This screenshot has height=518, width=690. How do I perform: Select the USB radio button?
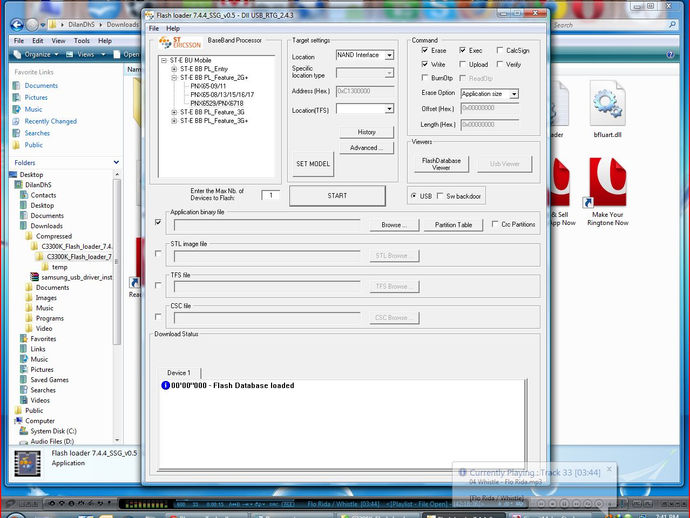point(414,196)
